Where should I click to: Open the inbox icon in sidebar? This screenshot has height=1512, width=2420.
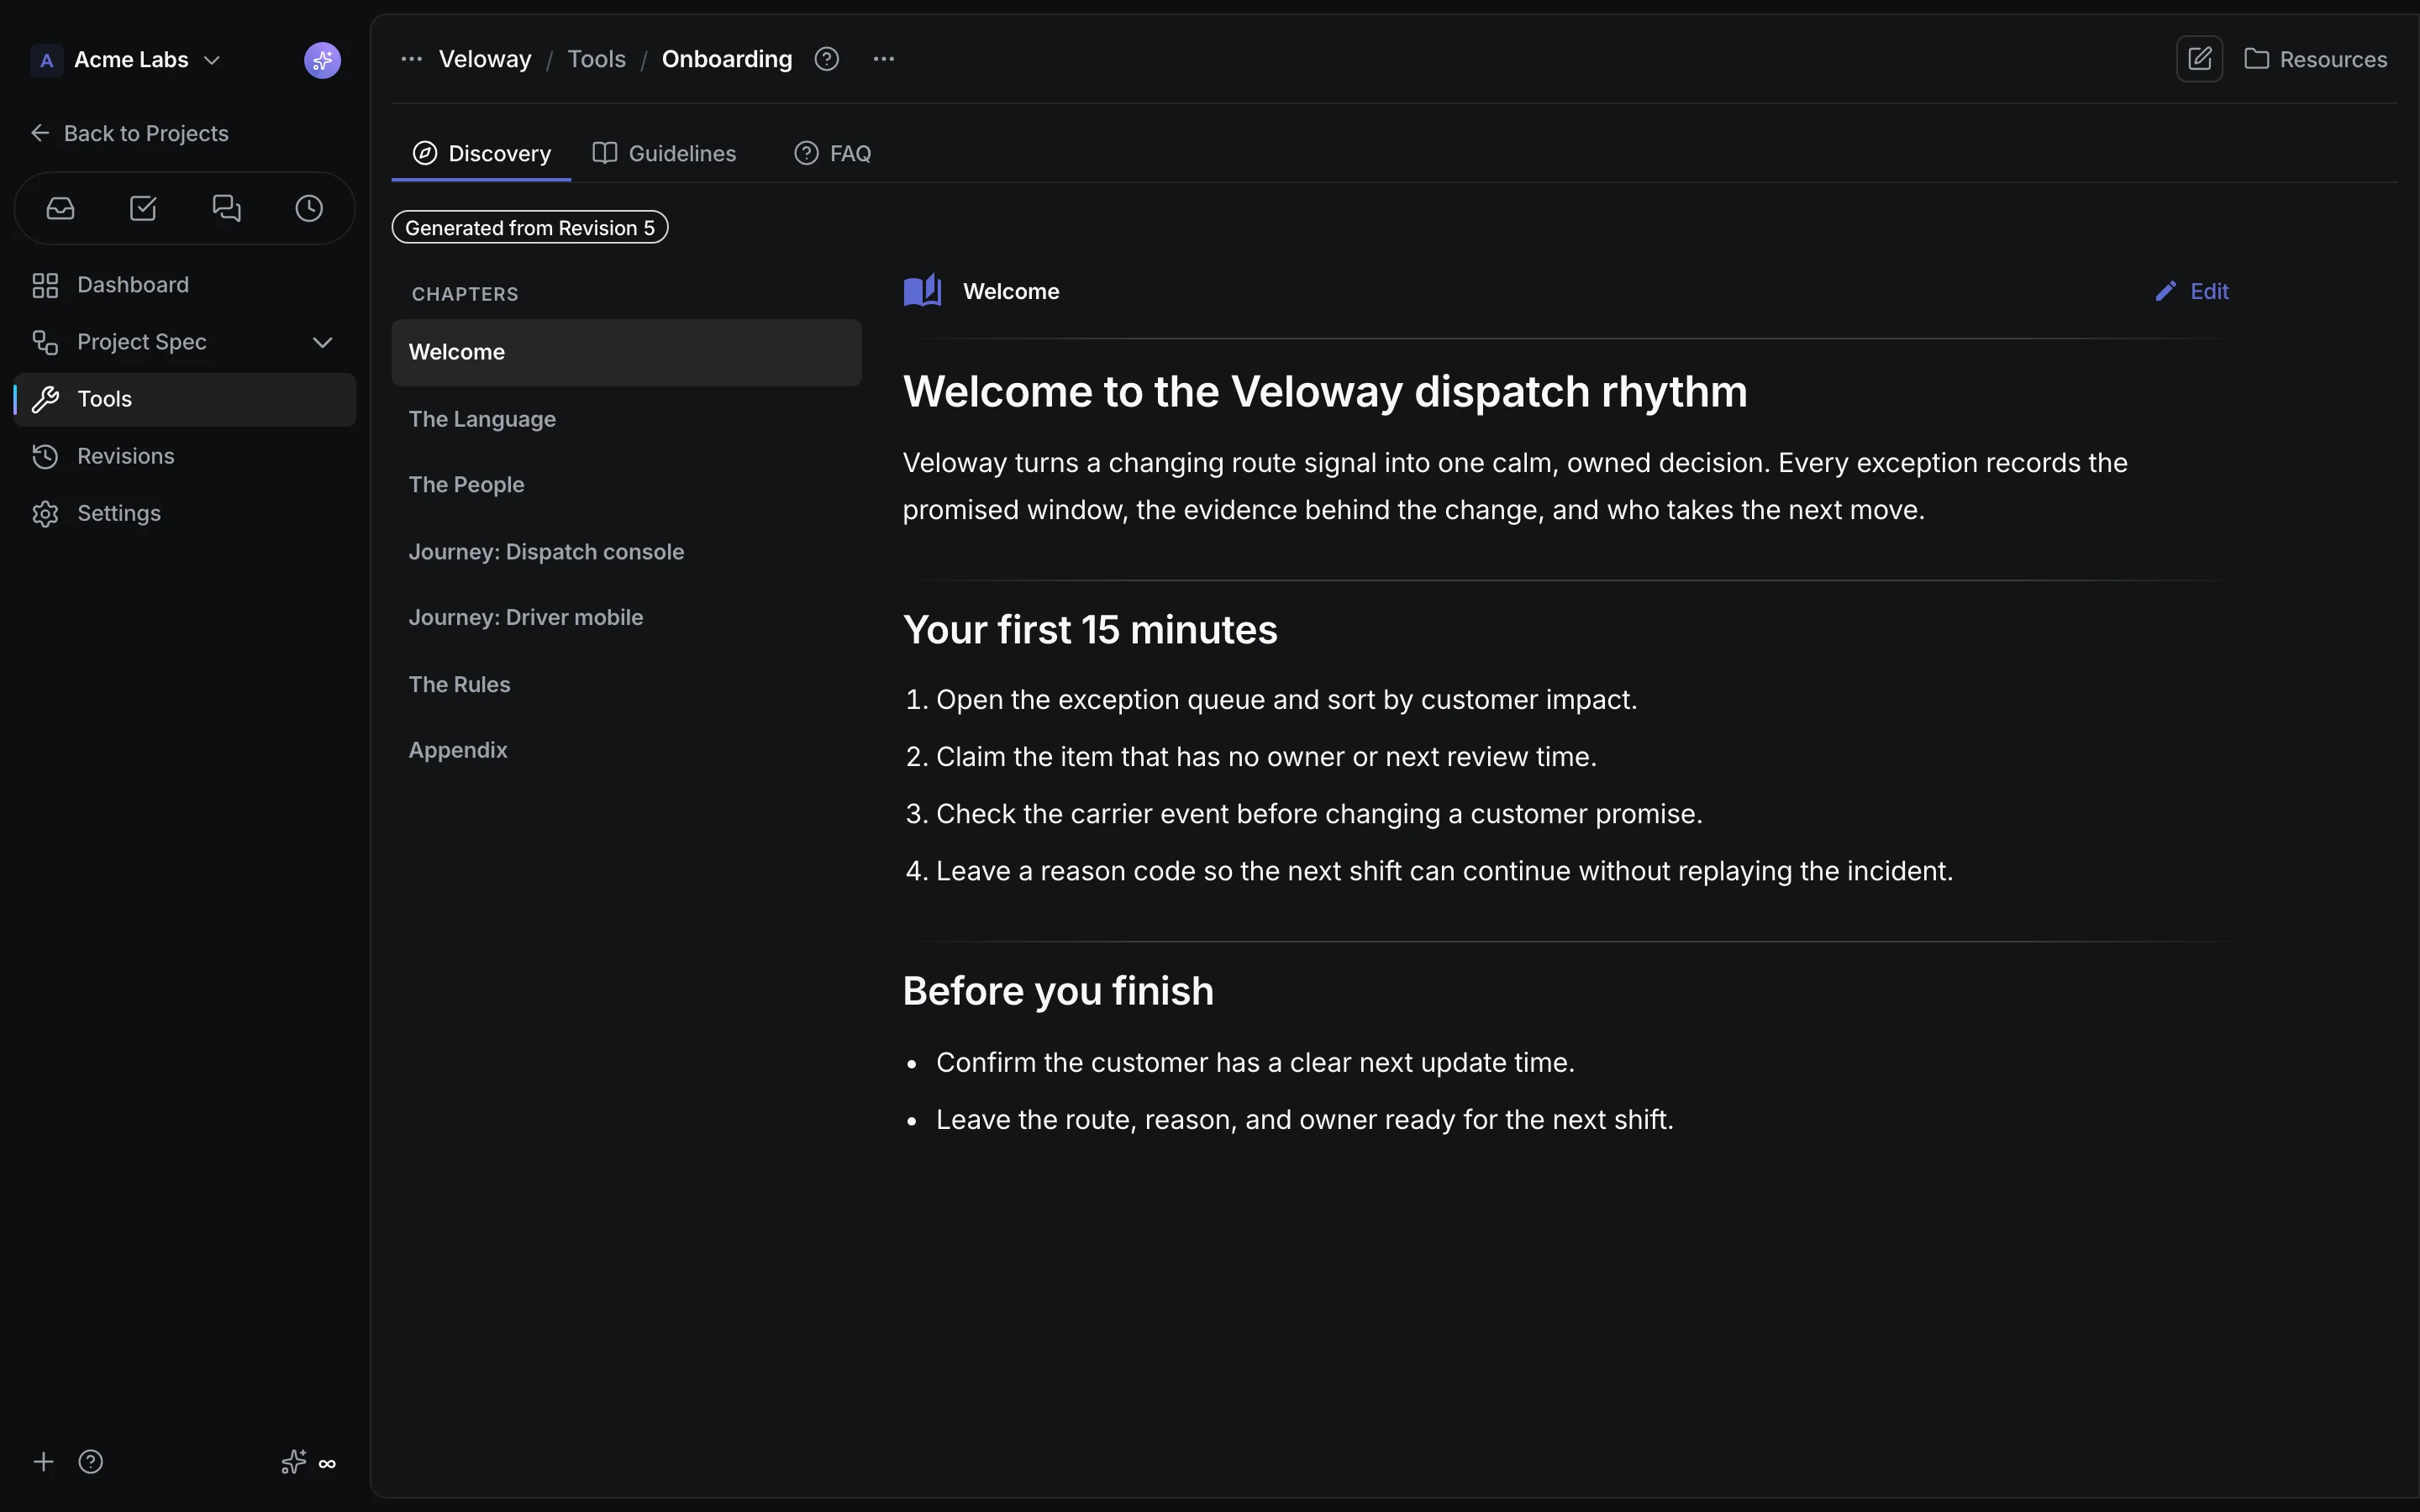coord(61,208)
